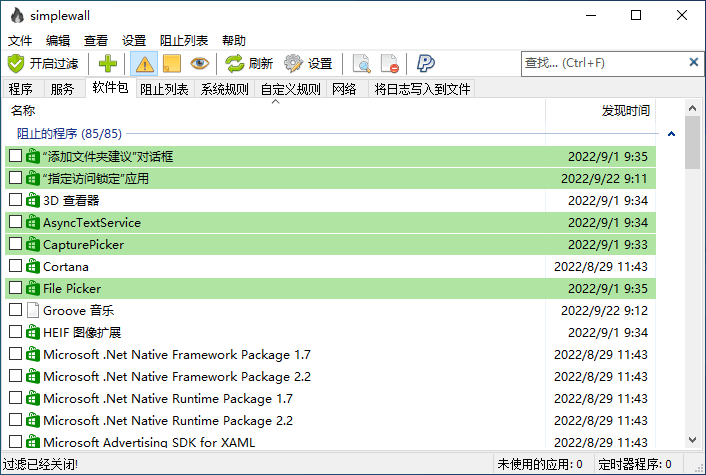The height and width of the screenshot is (475, 706).
Task: Click the 刷新 refresh button
Action: click(x=249, y=64)
